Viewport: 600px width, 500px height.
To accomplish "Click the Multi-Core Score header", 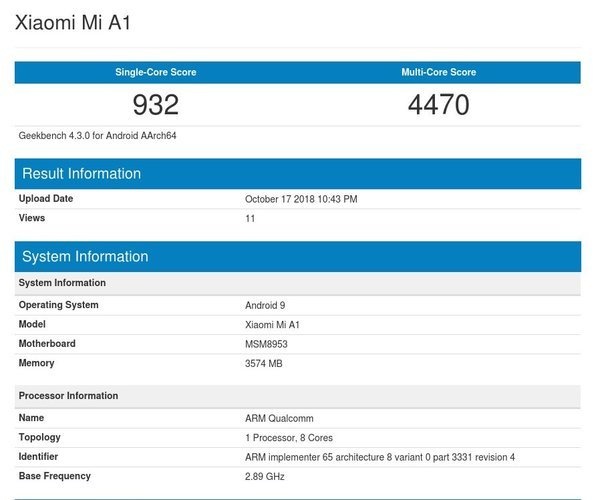I will tap(439, 72).
